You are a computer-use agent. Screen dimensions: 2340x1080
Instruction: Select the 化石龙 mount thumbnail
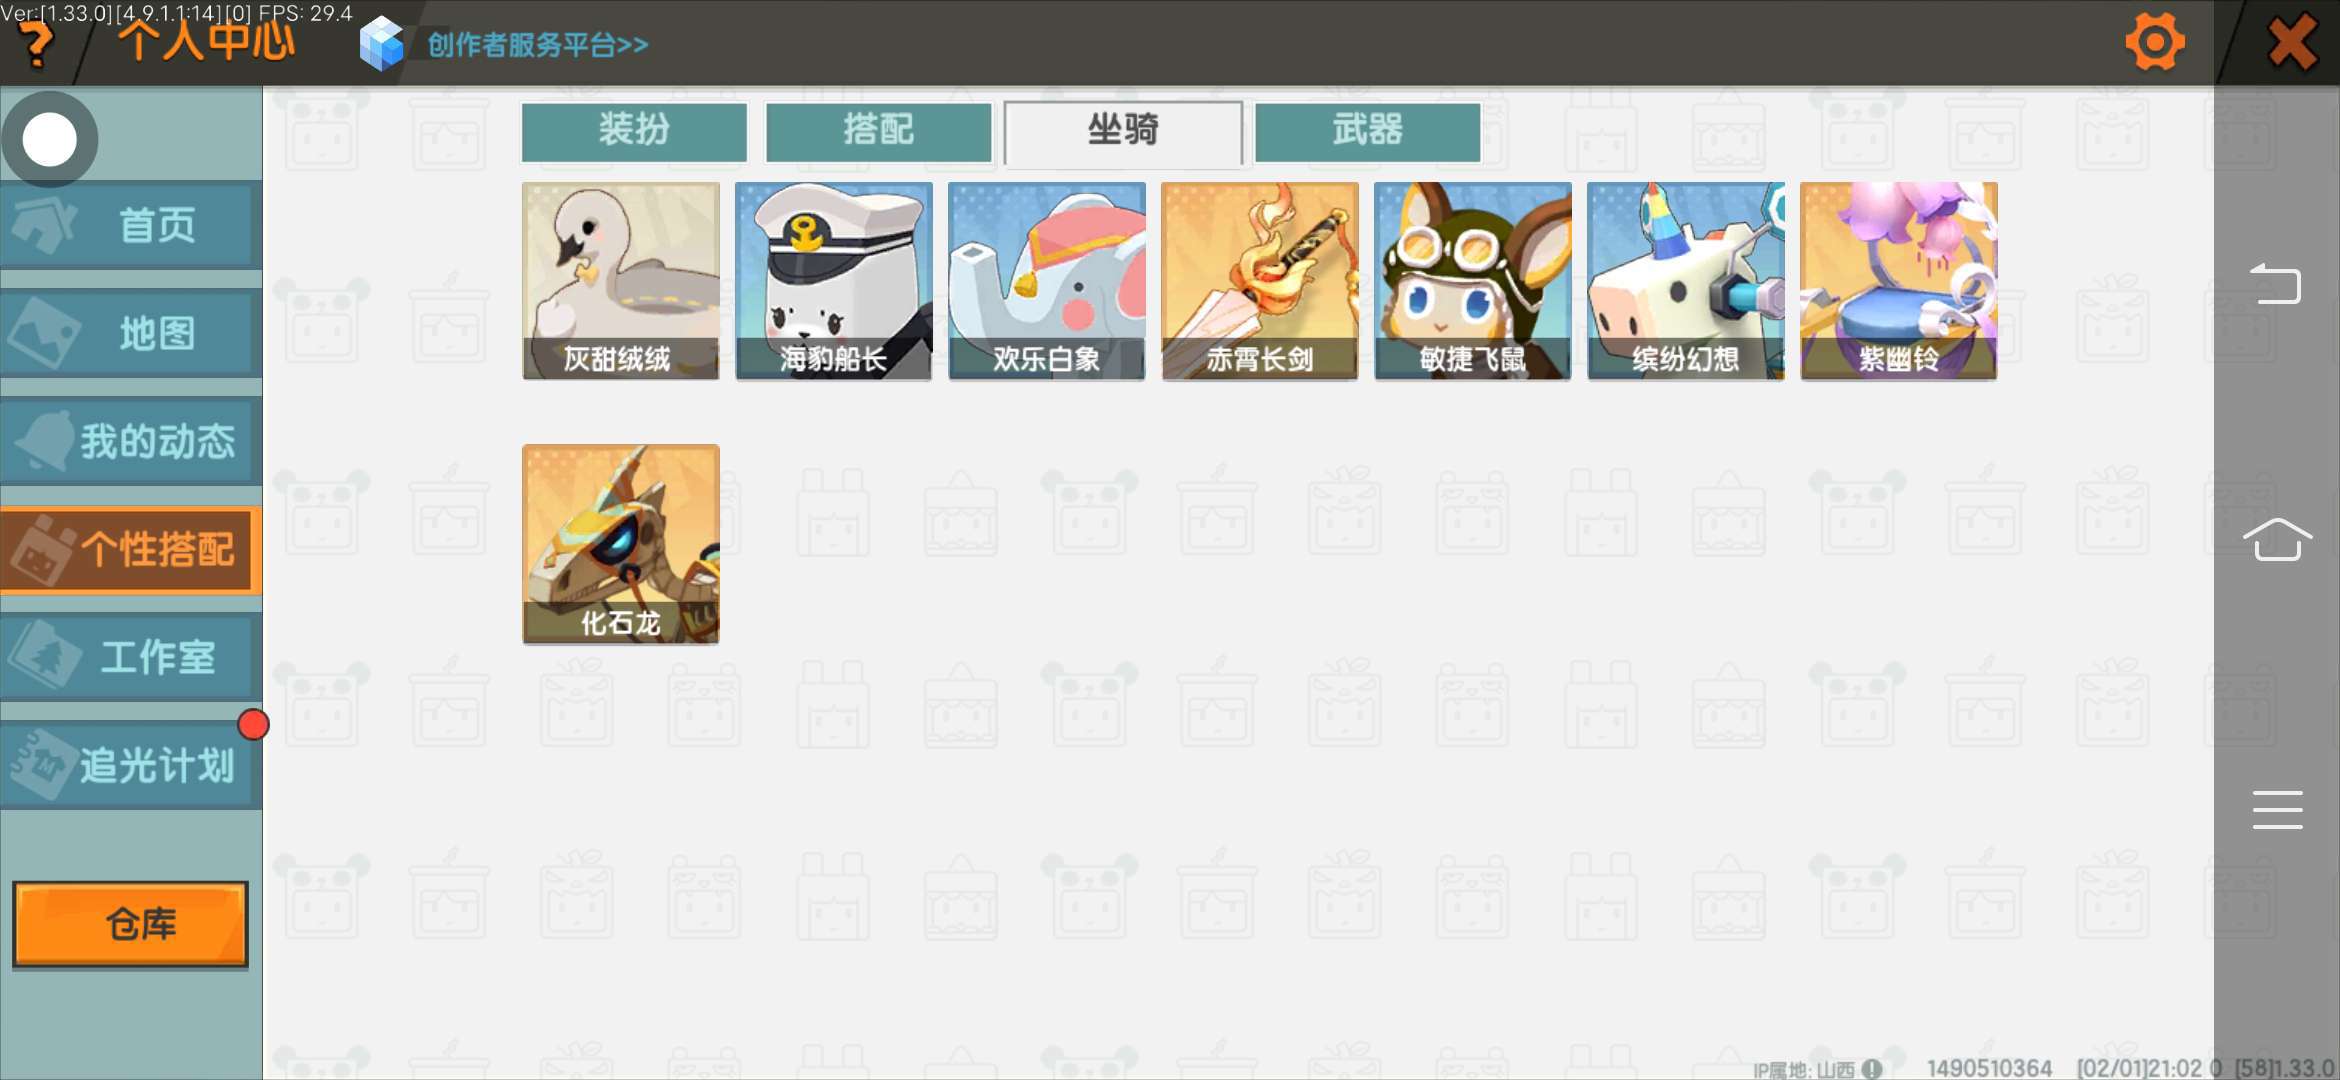coord(621,544)
